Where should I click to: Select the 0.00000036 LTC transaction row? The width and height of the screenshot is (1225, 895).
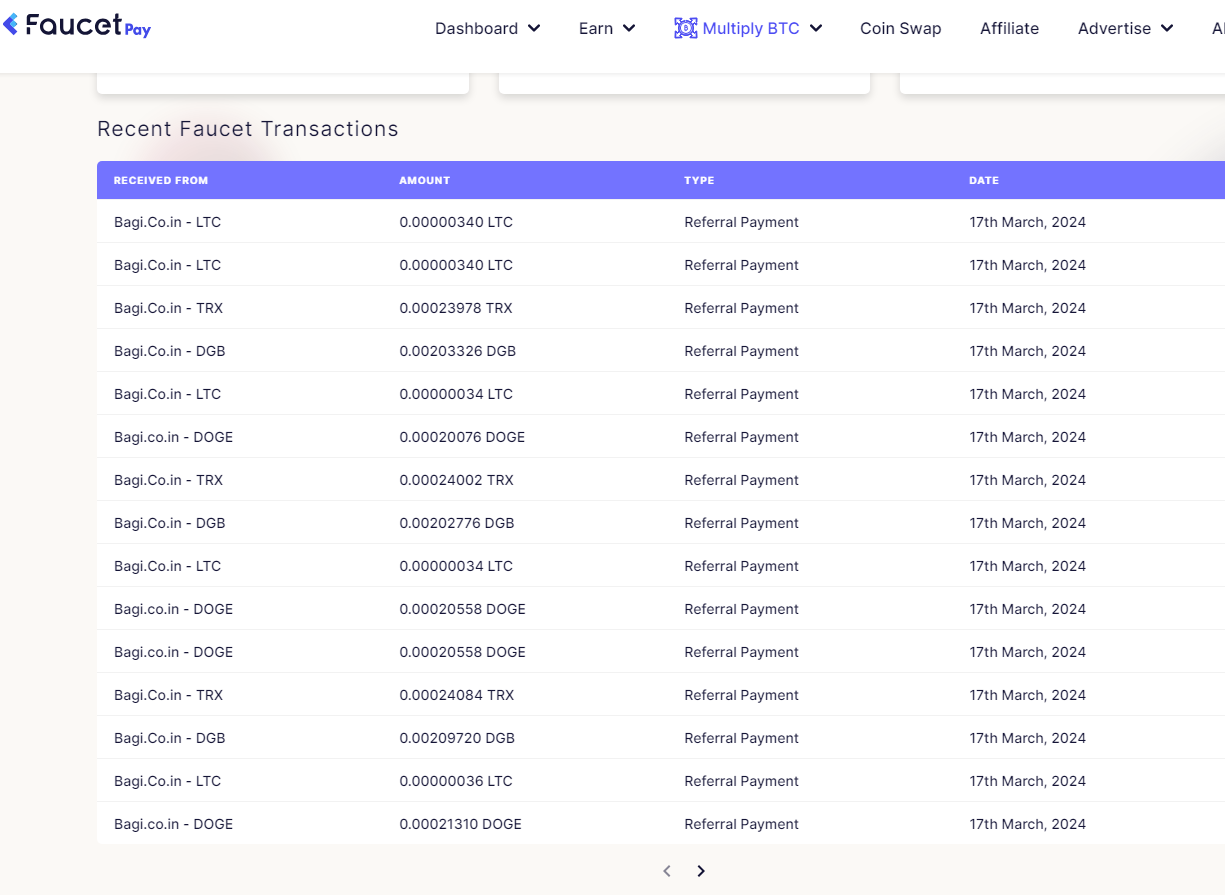click(661, 781)
